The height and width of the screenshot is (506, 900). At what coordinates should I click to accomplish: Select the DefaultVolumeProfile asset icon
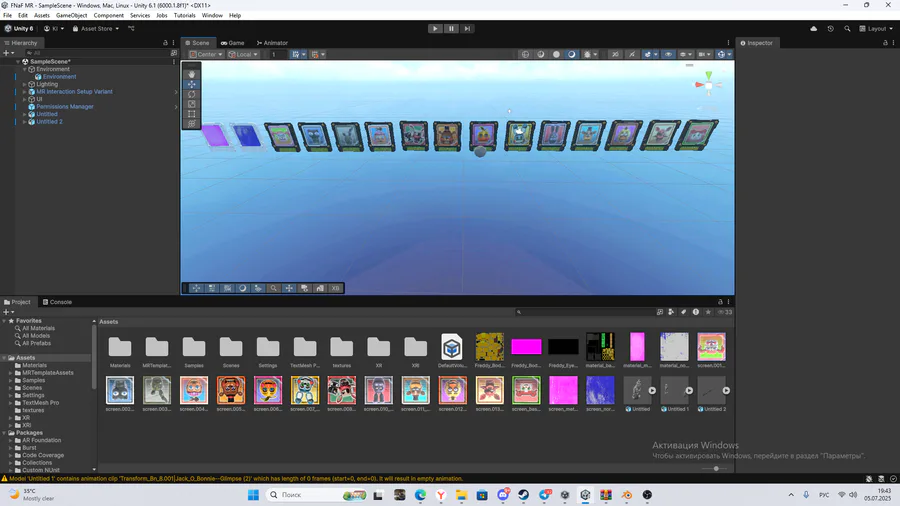click(452, 348)
